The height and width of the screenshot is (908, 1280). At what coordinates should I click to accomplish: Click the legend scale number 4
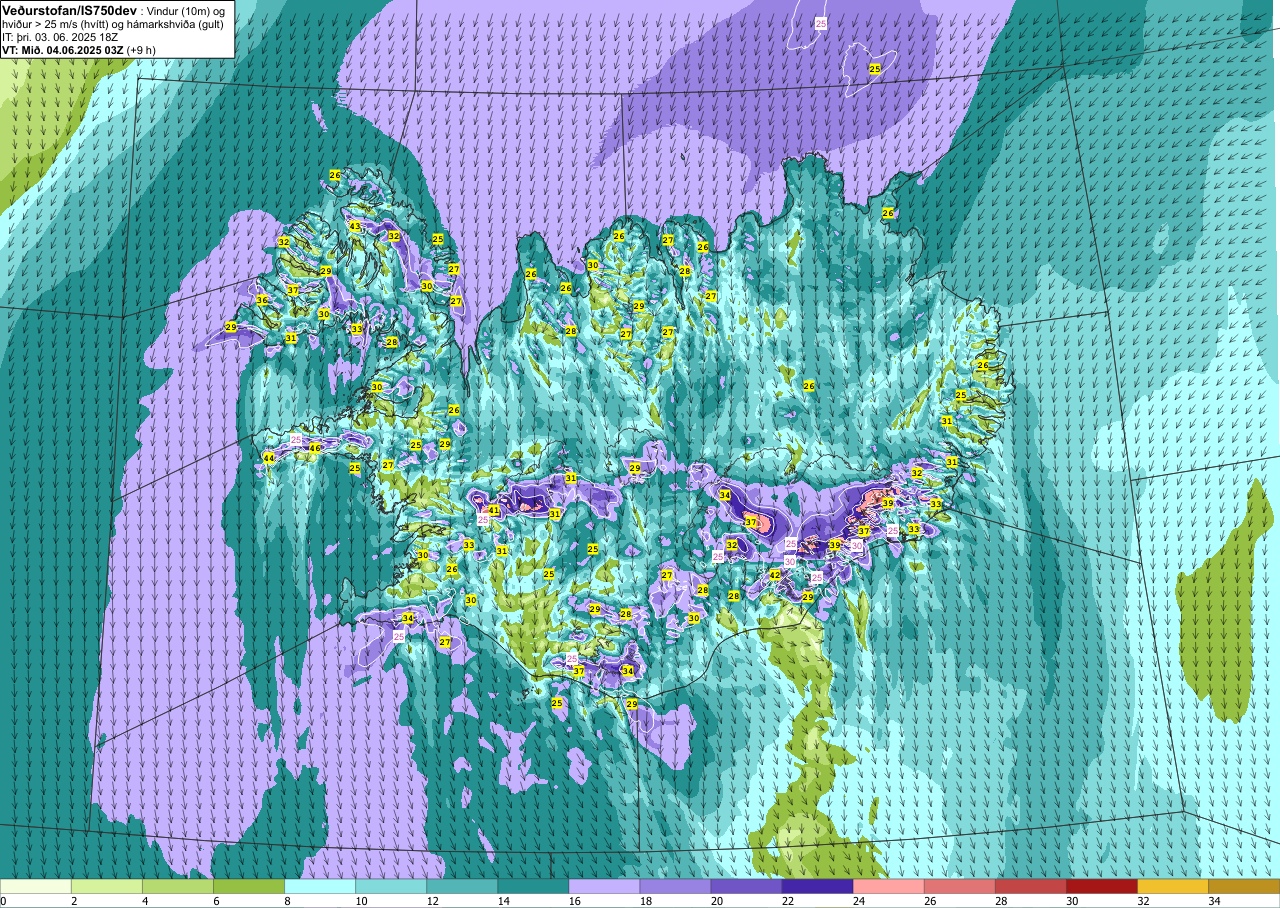pos(146,901)
